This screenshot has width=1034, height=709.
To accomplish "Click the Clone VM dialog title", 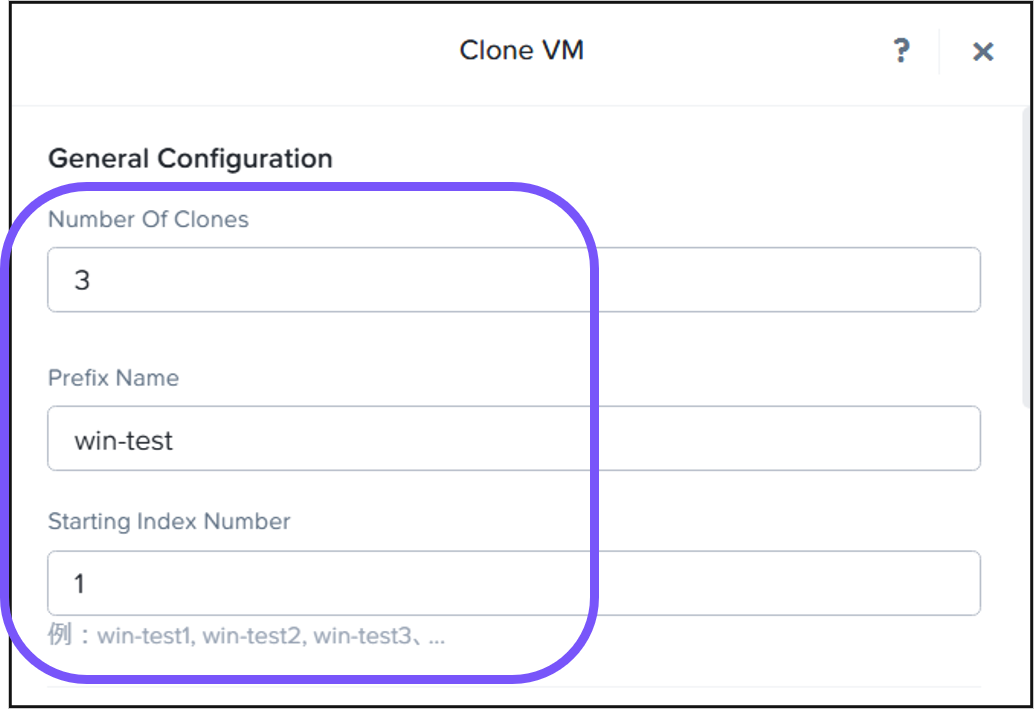I will pyautogui.click(x=521, y=50).
